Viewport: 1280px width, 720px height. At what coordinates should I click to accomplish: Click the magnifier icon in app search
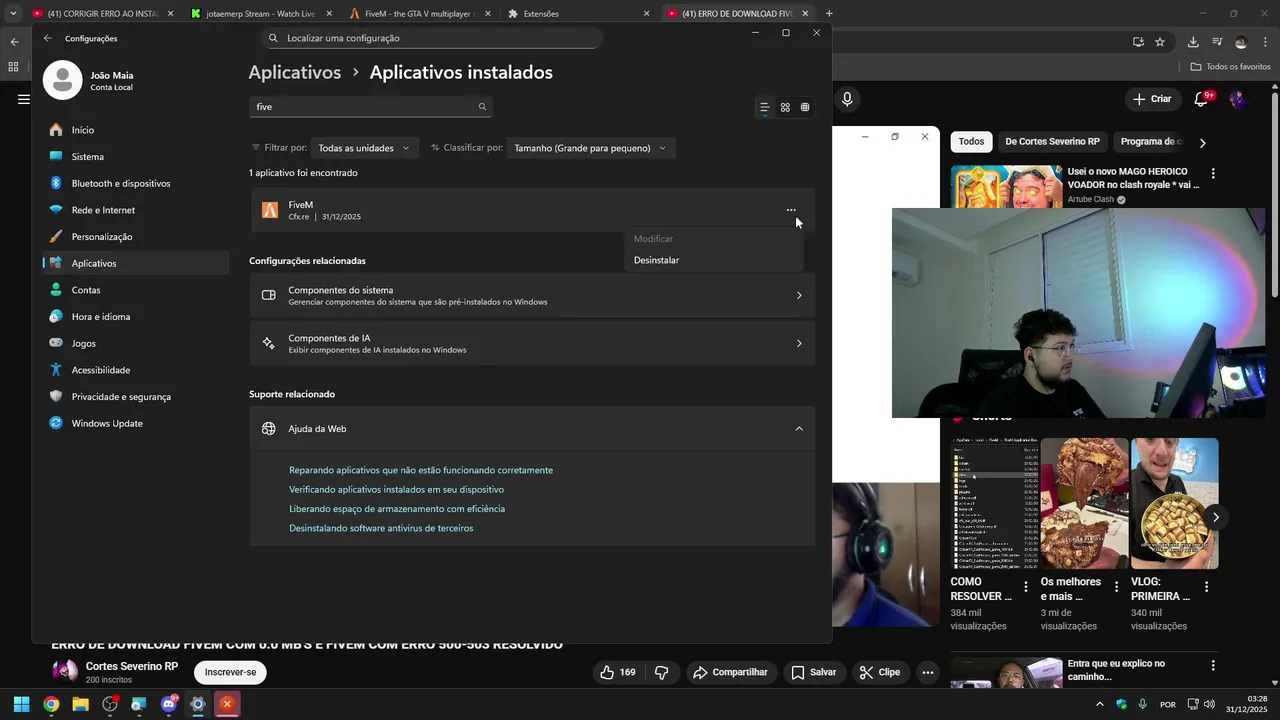482,107
